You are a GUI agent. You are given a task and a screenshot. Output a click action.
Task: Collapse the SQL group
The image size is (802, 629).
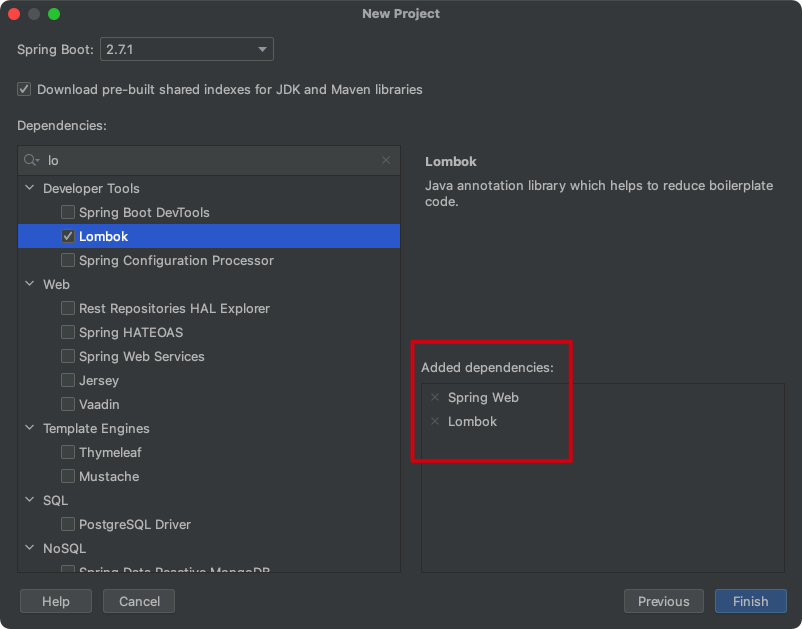coord(30,500)
